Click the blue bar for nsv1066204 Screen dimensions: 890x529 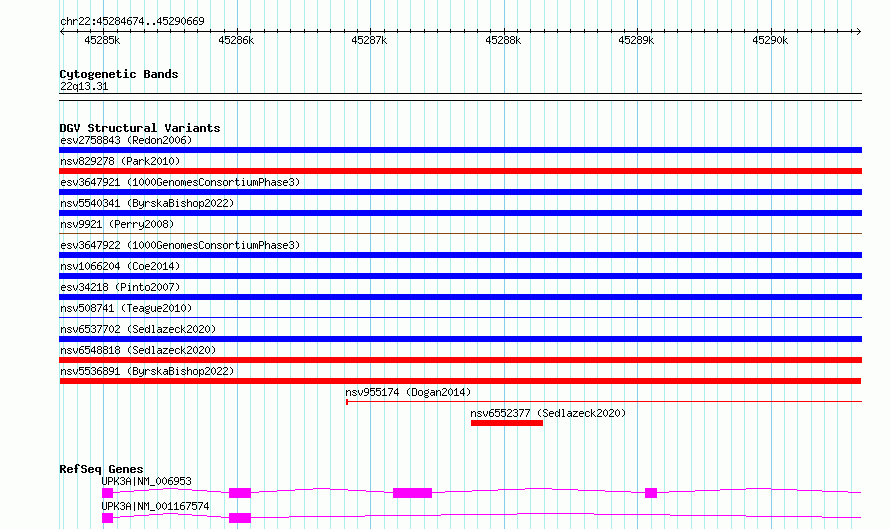460,276
